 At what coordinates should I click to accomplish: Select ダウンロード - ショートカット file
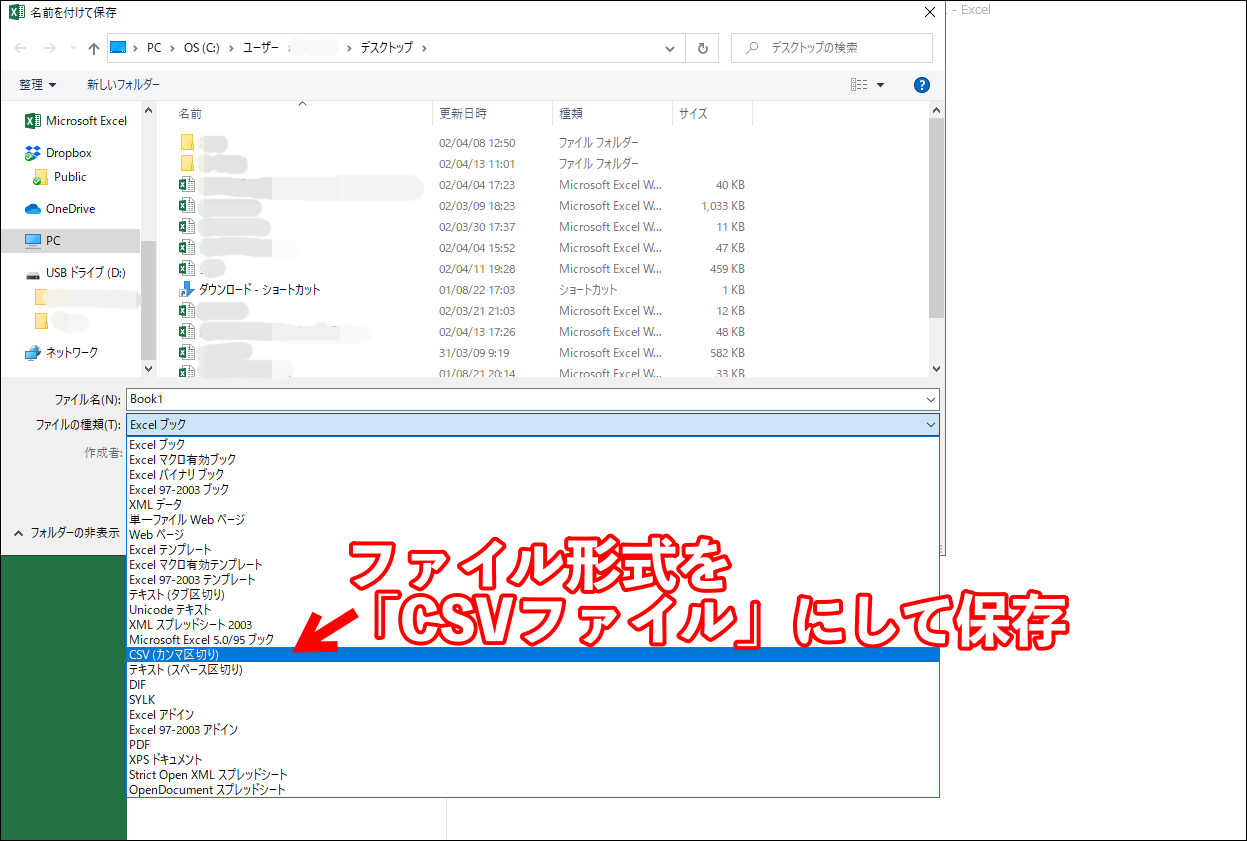pos(250,290)
